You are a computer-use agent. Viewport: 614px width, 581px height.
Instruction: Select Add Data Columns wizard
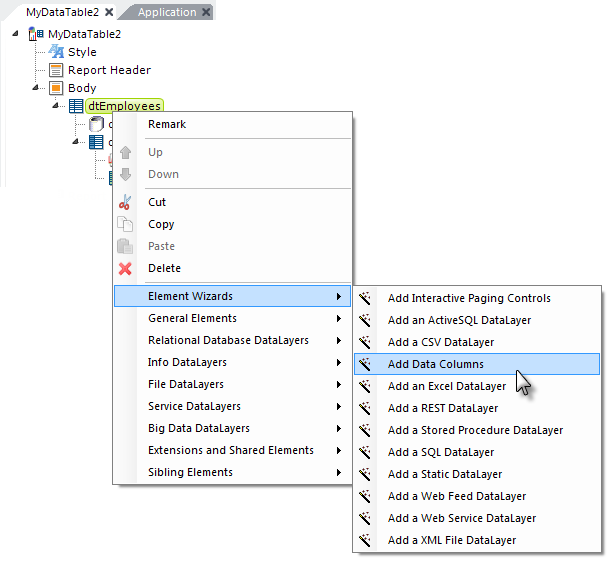coord(477,364)
